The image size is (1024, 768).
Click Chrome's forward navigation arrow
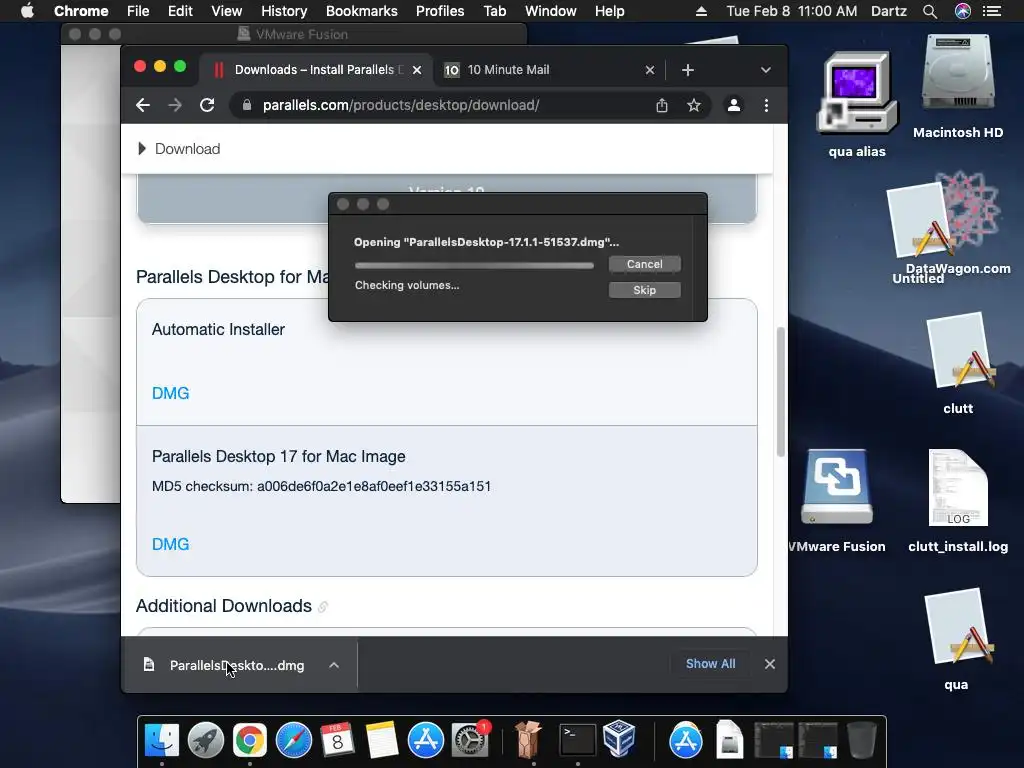click(174, 105)
